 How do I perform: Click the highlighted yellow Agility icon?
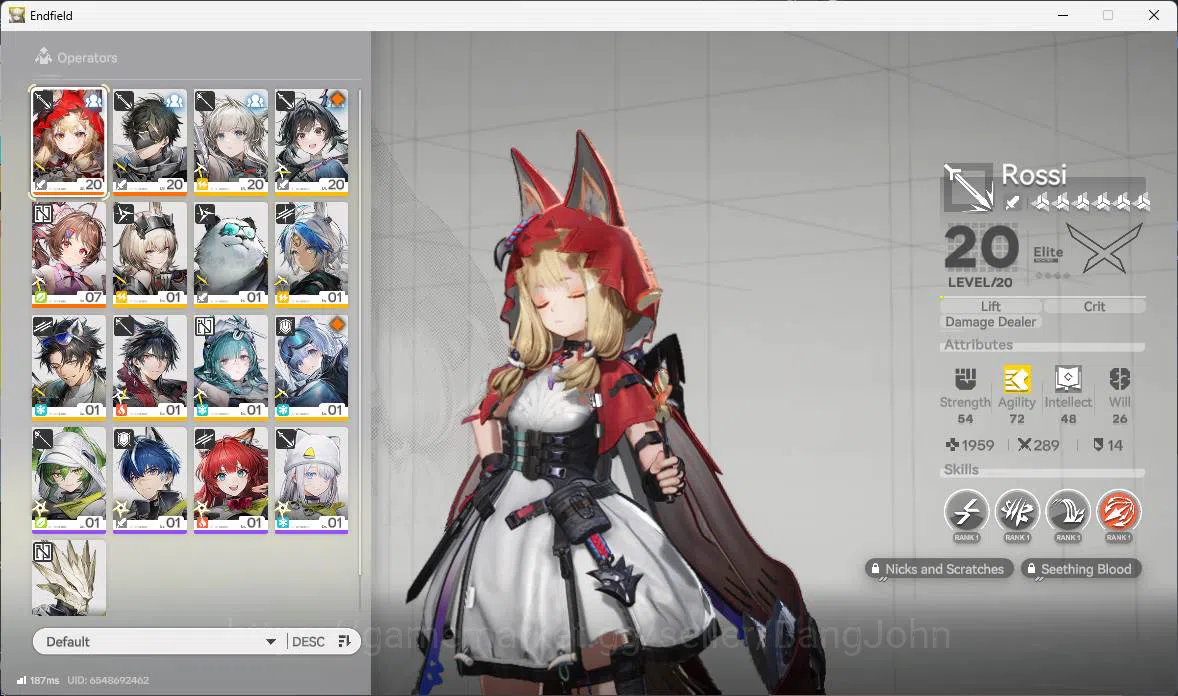click(1016, 379)
